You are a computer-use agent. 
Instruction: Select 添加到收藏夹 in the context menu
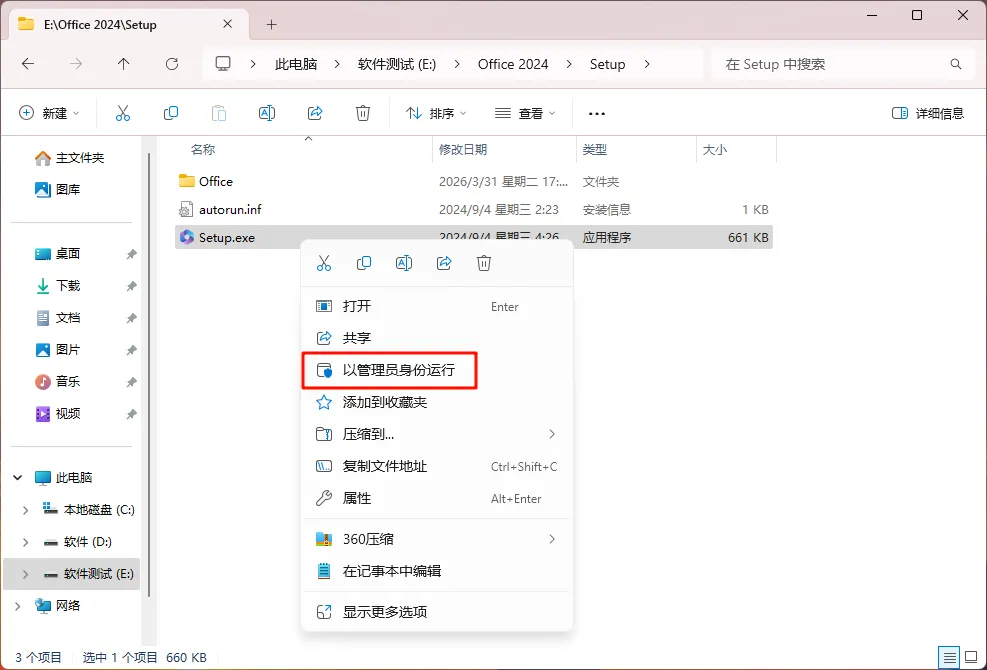point(437,402)
